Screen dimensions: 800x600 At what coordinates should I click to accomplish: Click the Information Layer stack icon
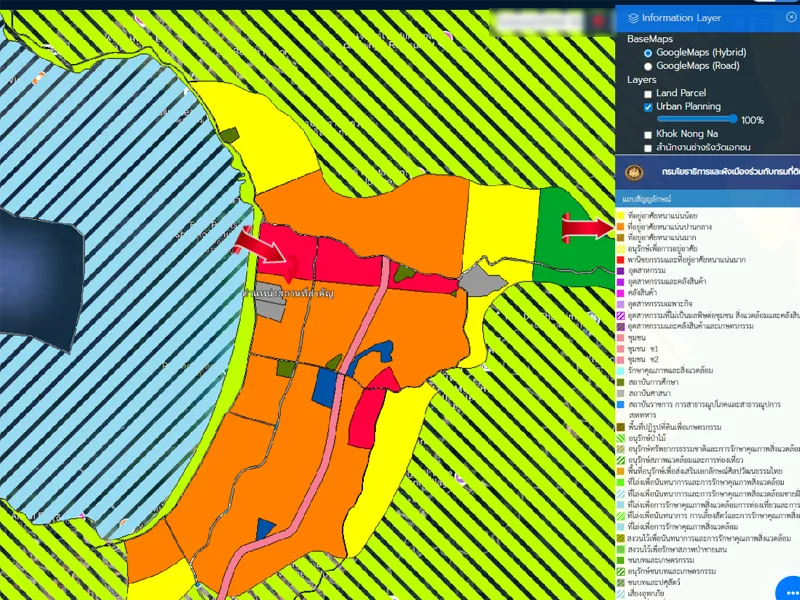click(x=631, y=17)
